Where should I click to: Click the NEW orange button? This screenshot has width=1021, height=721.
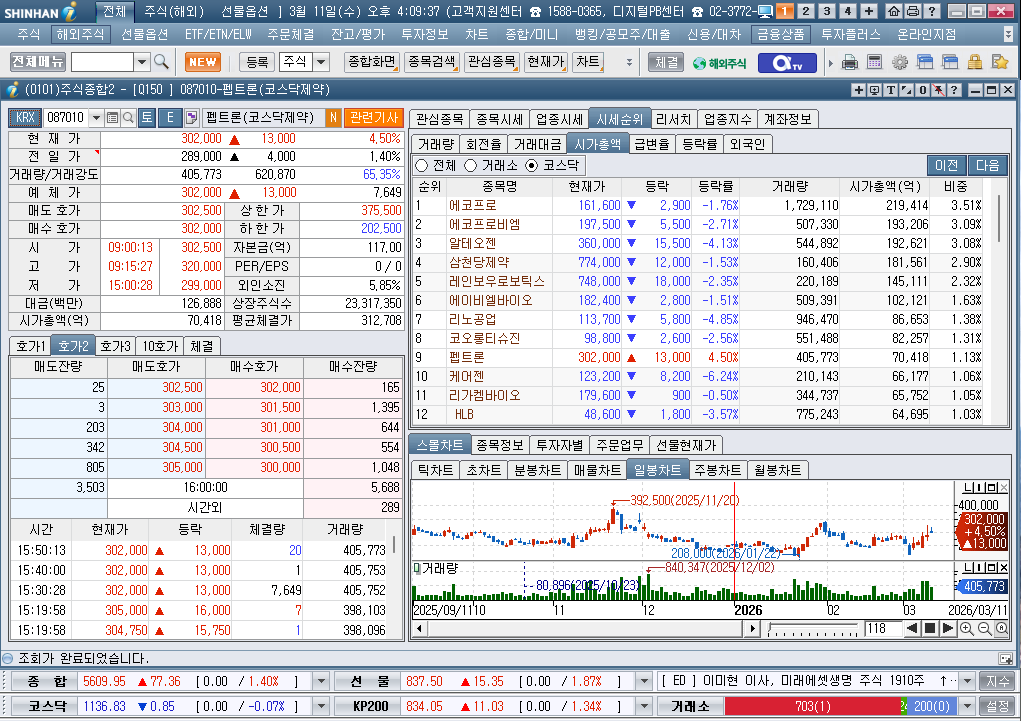(203, 62)
